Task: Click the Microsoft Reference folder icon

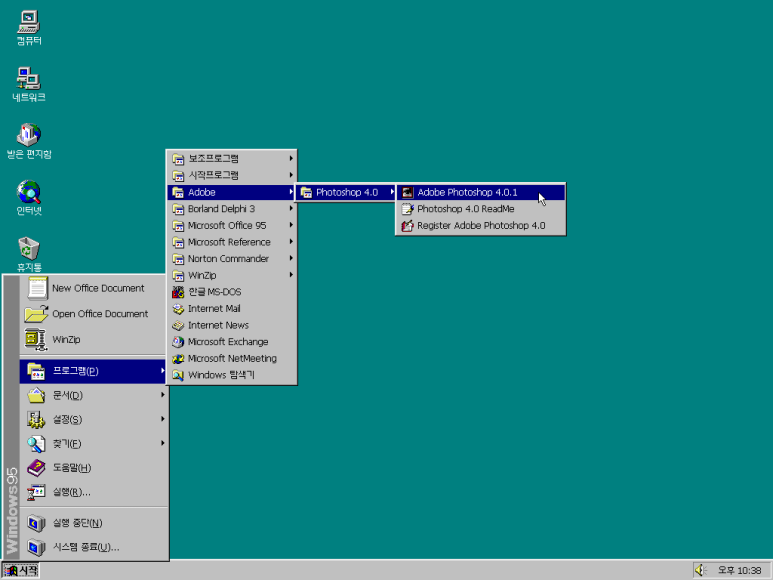Action: [x=178, y=242]
